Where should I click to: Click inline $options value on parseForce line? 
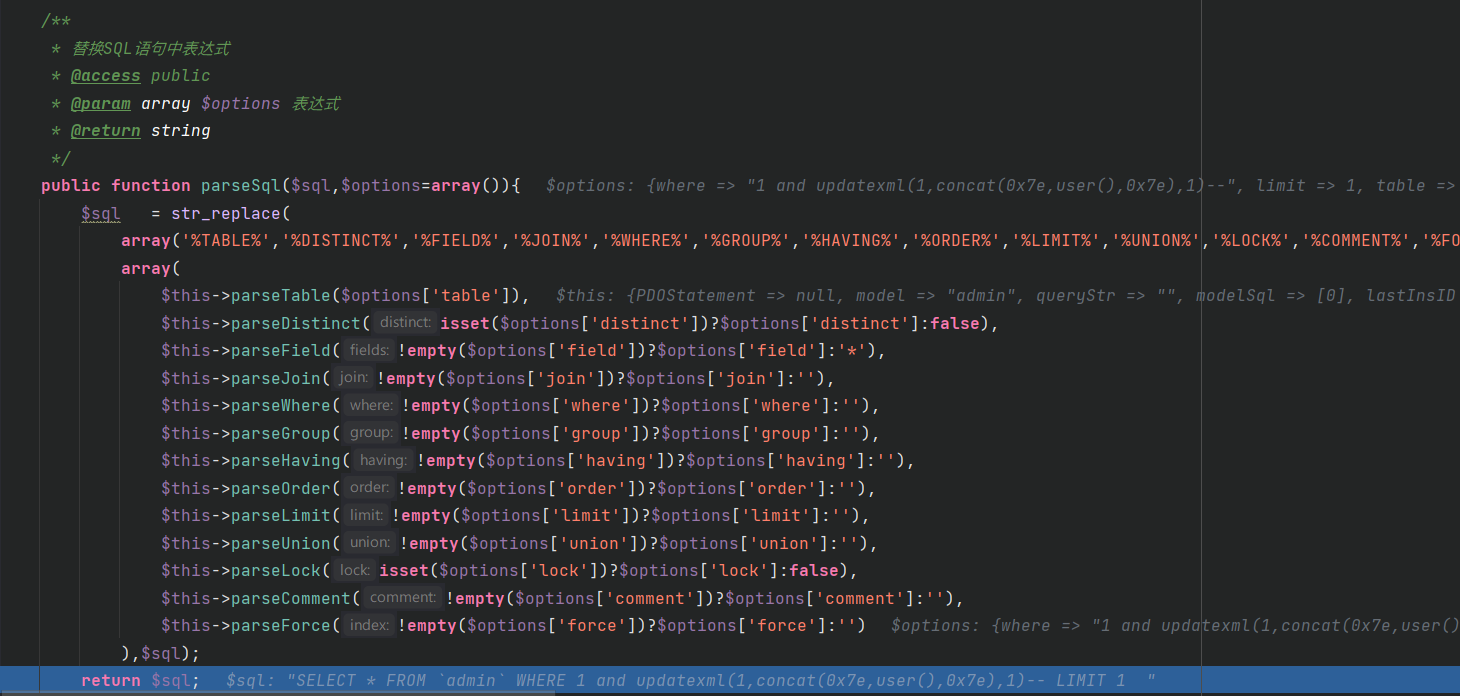coord(1175,626)
